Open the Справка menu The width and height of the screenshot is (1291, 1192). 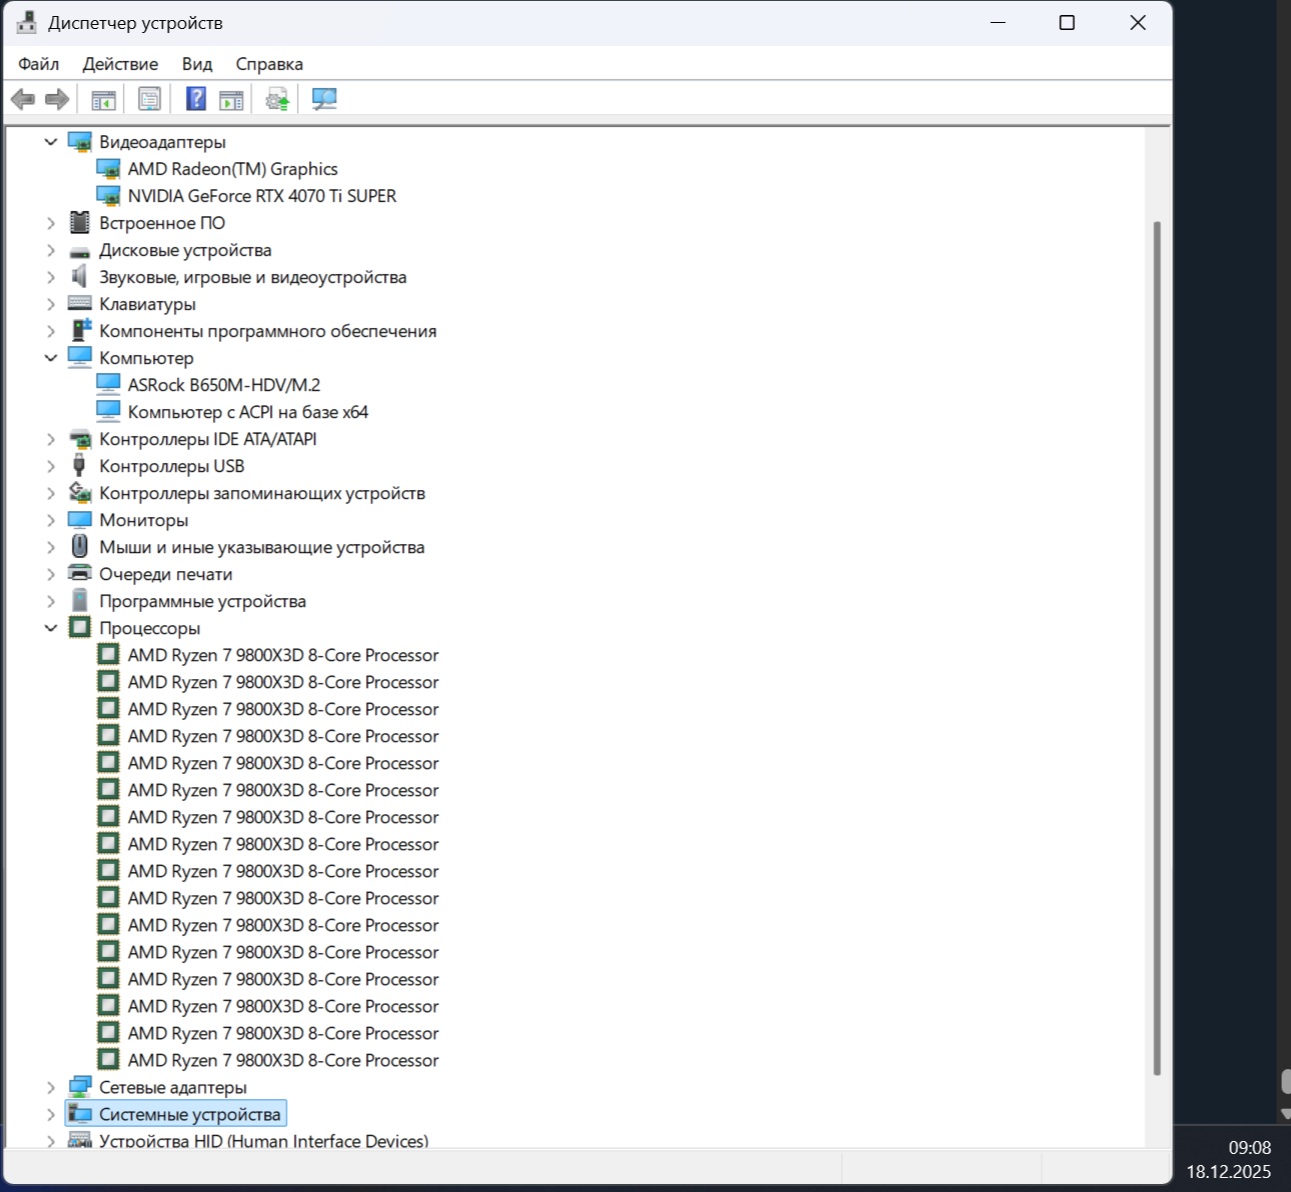click(x=269, y=64)
